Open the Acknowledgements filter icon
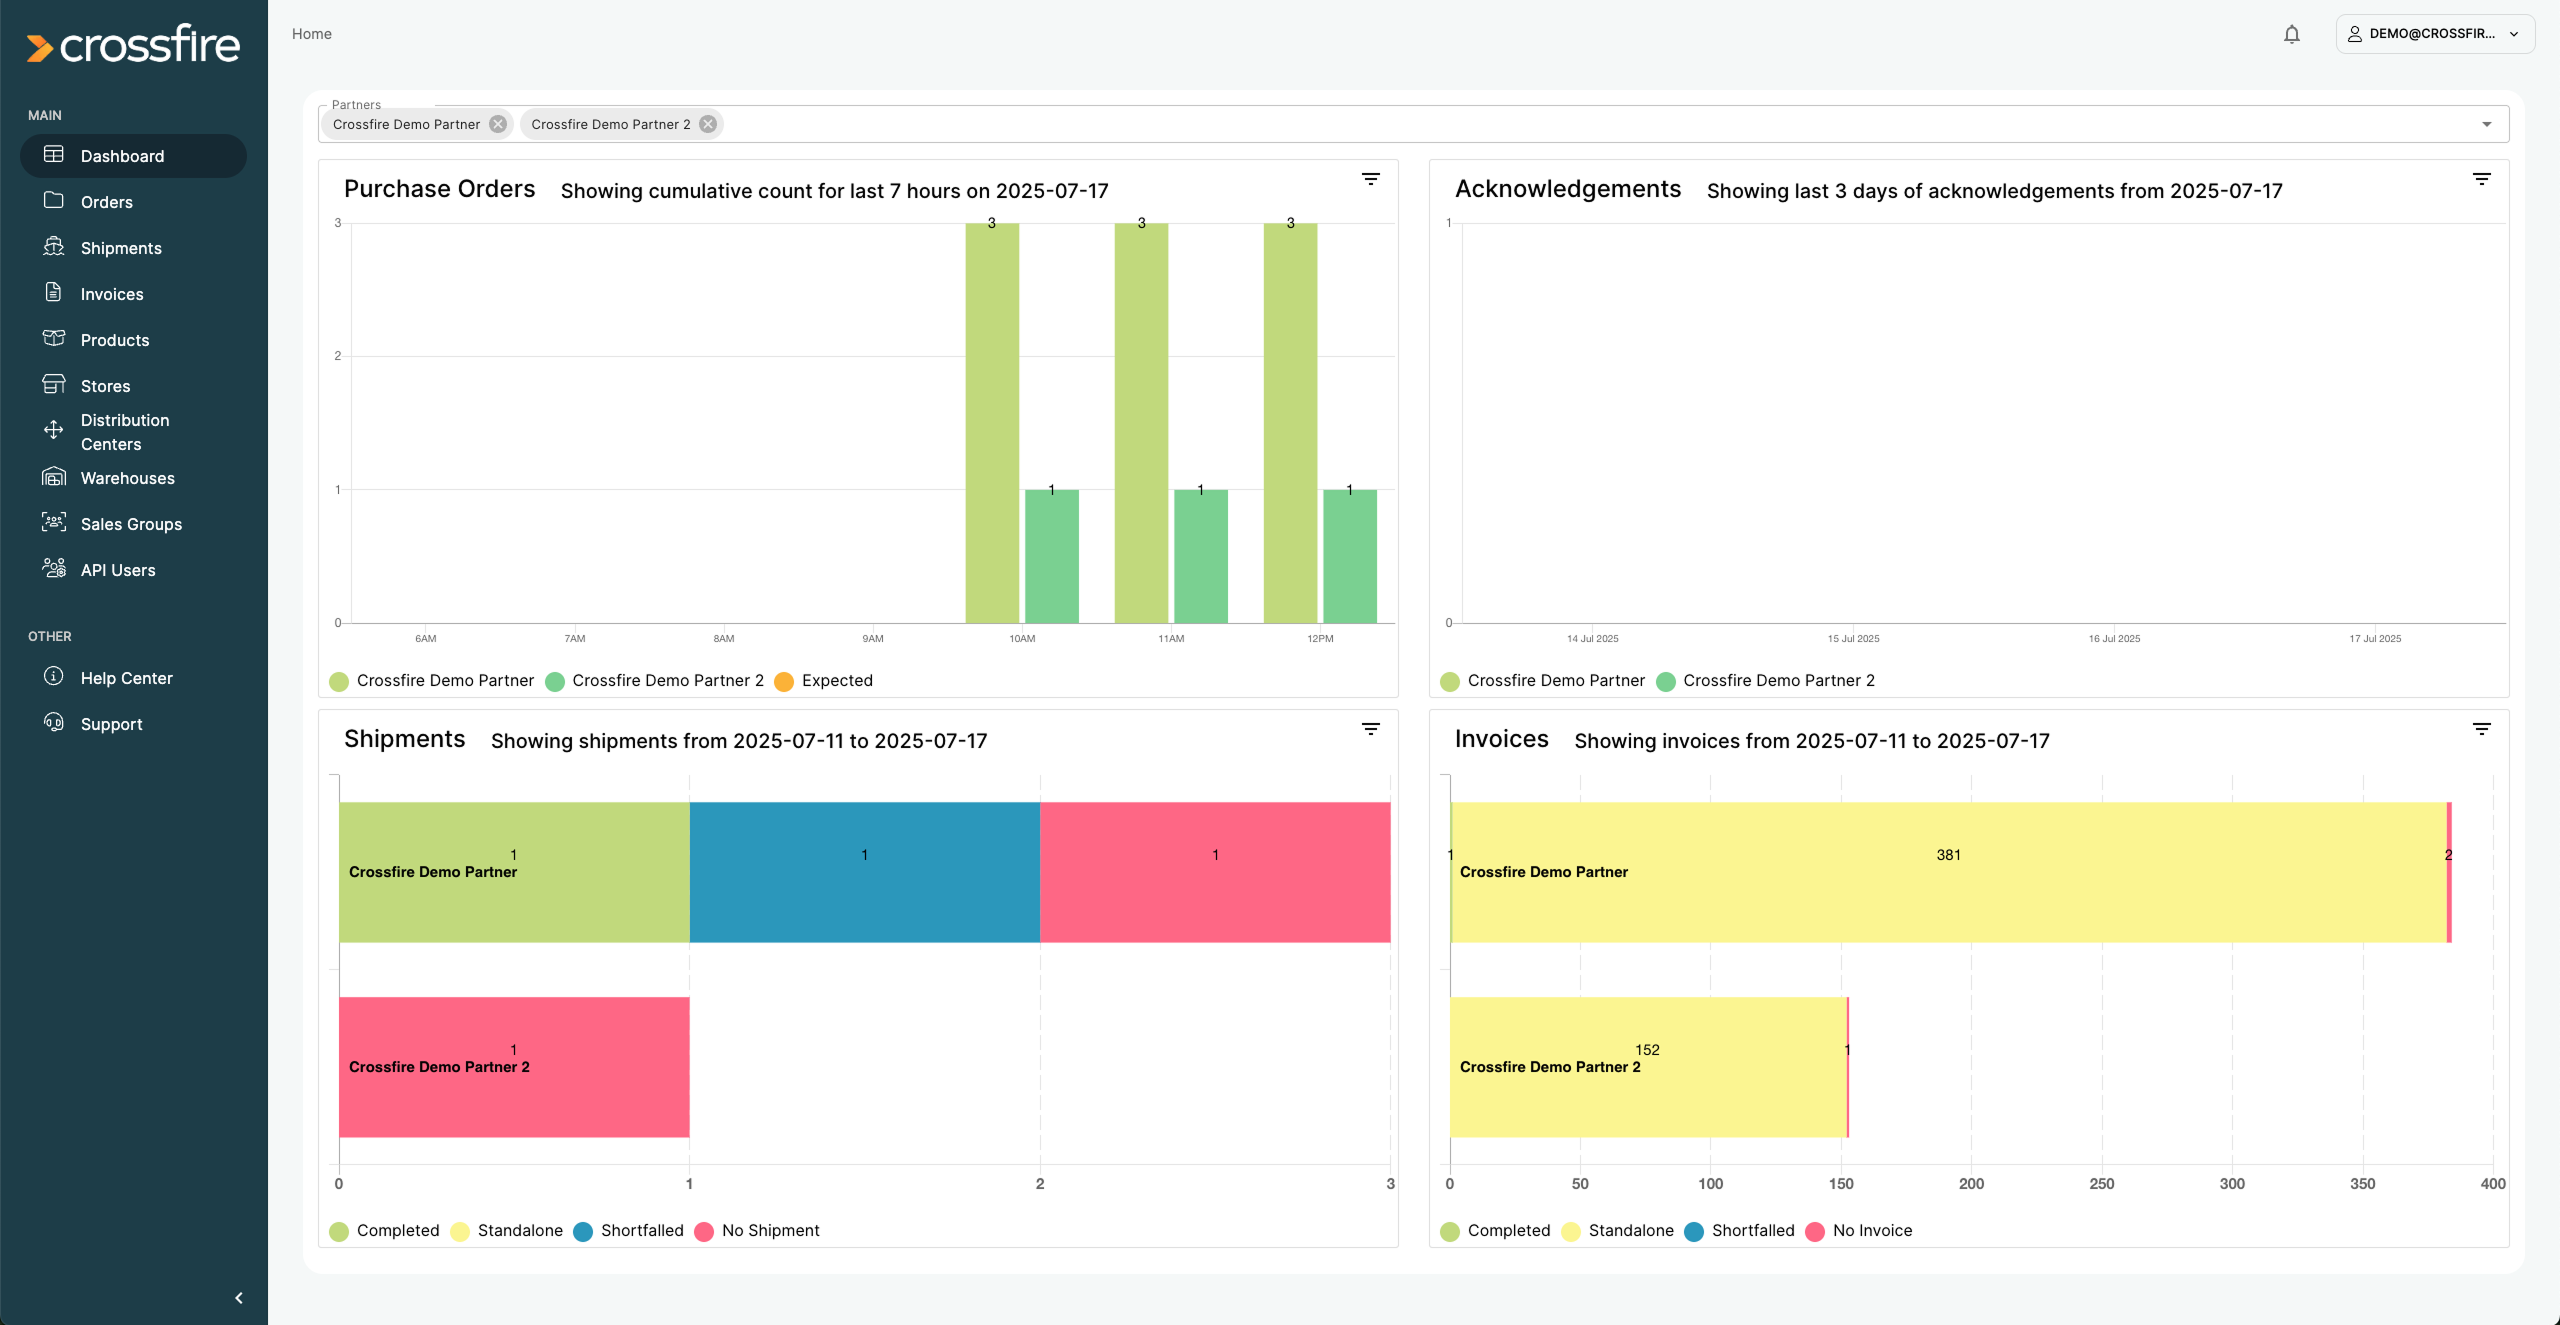Image resolution: width=2560 pixels, height=1325 pixels. coord(2481,179)
